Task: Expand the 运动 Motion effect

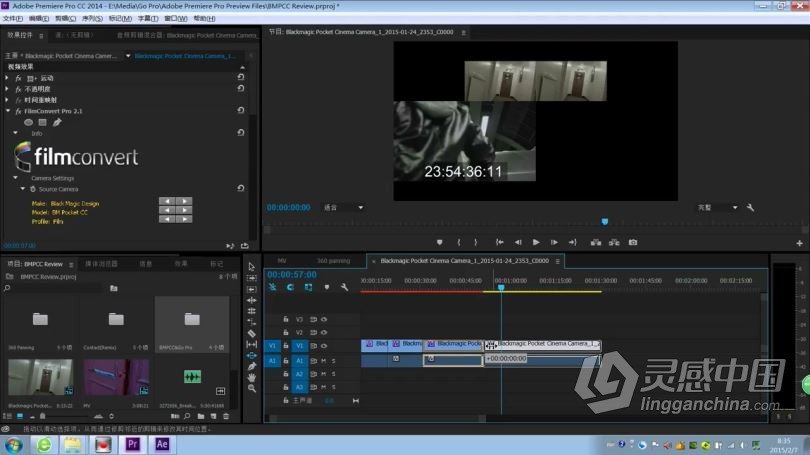Action: pyautogui.click(x=7, y=78)
